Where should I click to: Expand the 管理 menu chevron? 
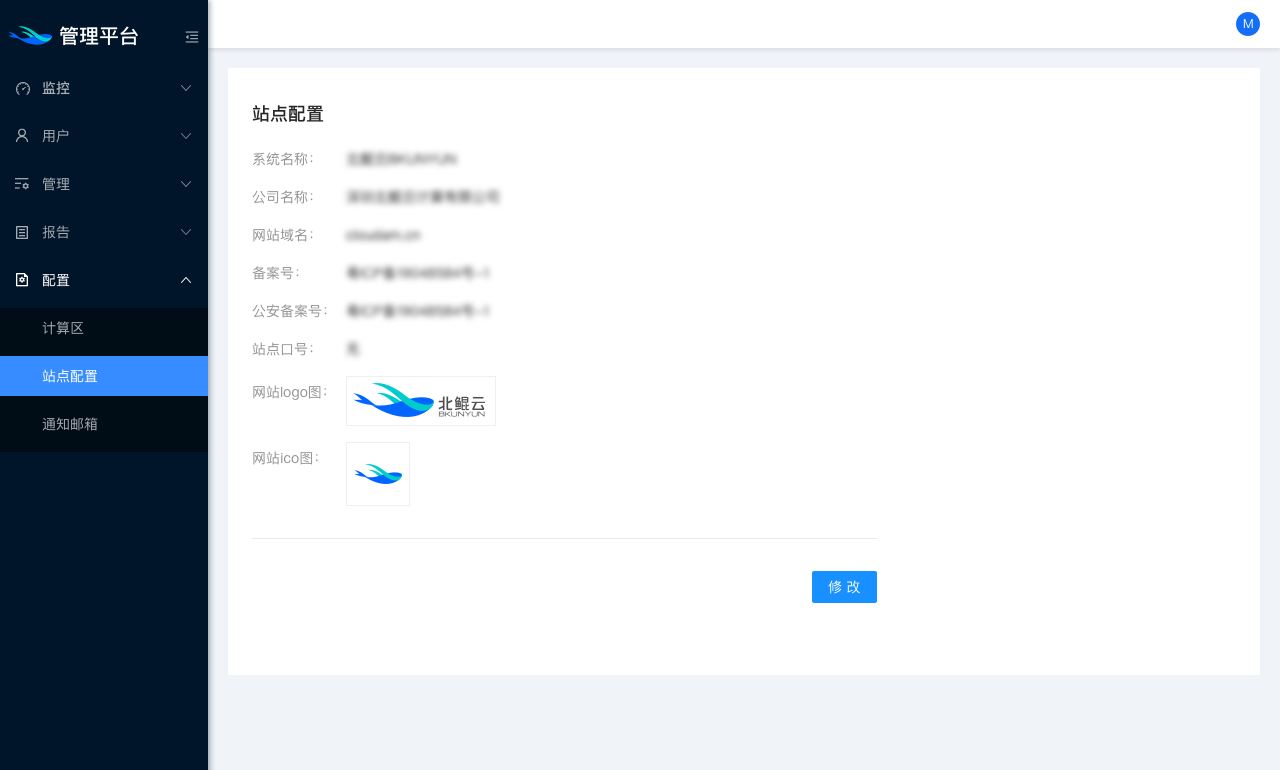[x=186, y=184]
